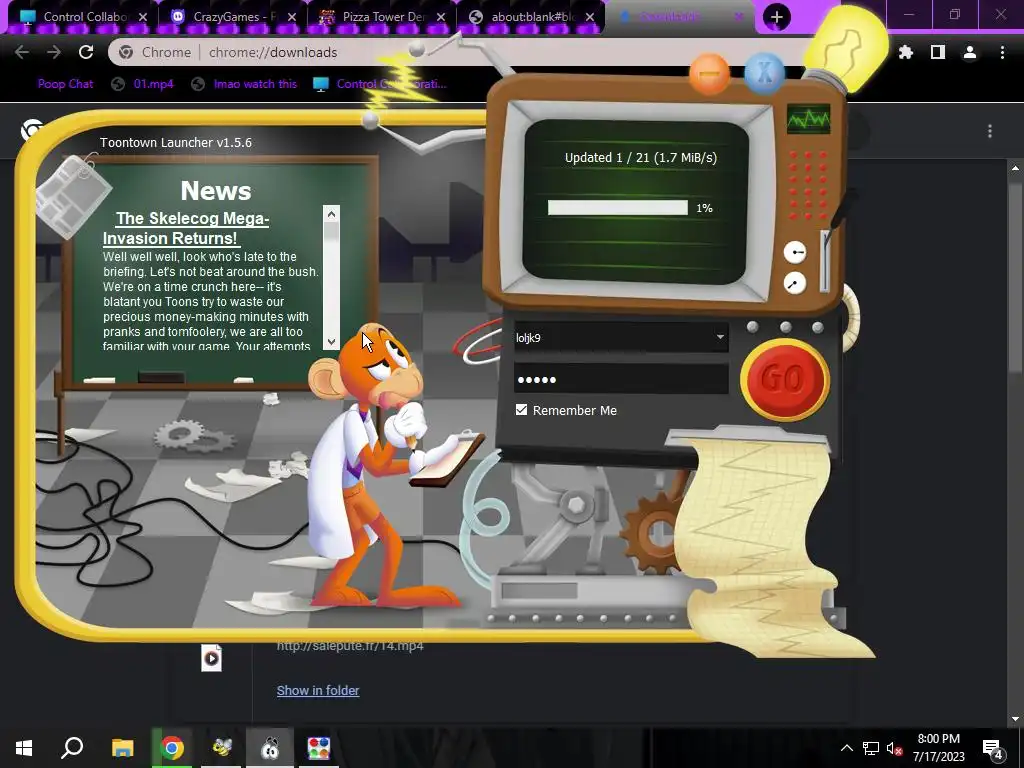Open a new Chrome tab
Image resolution: width=1024 pixels, height=768 pixels.
click(776, 17)
